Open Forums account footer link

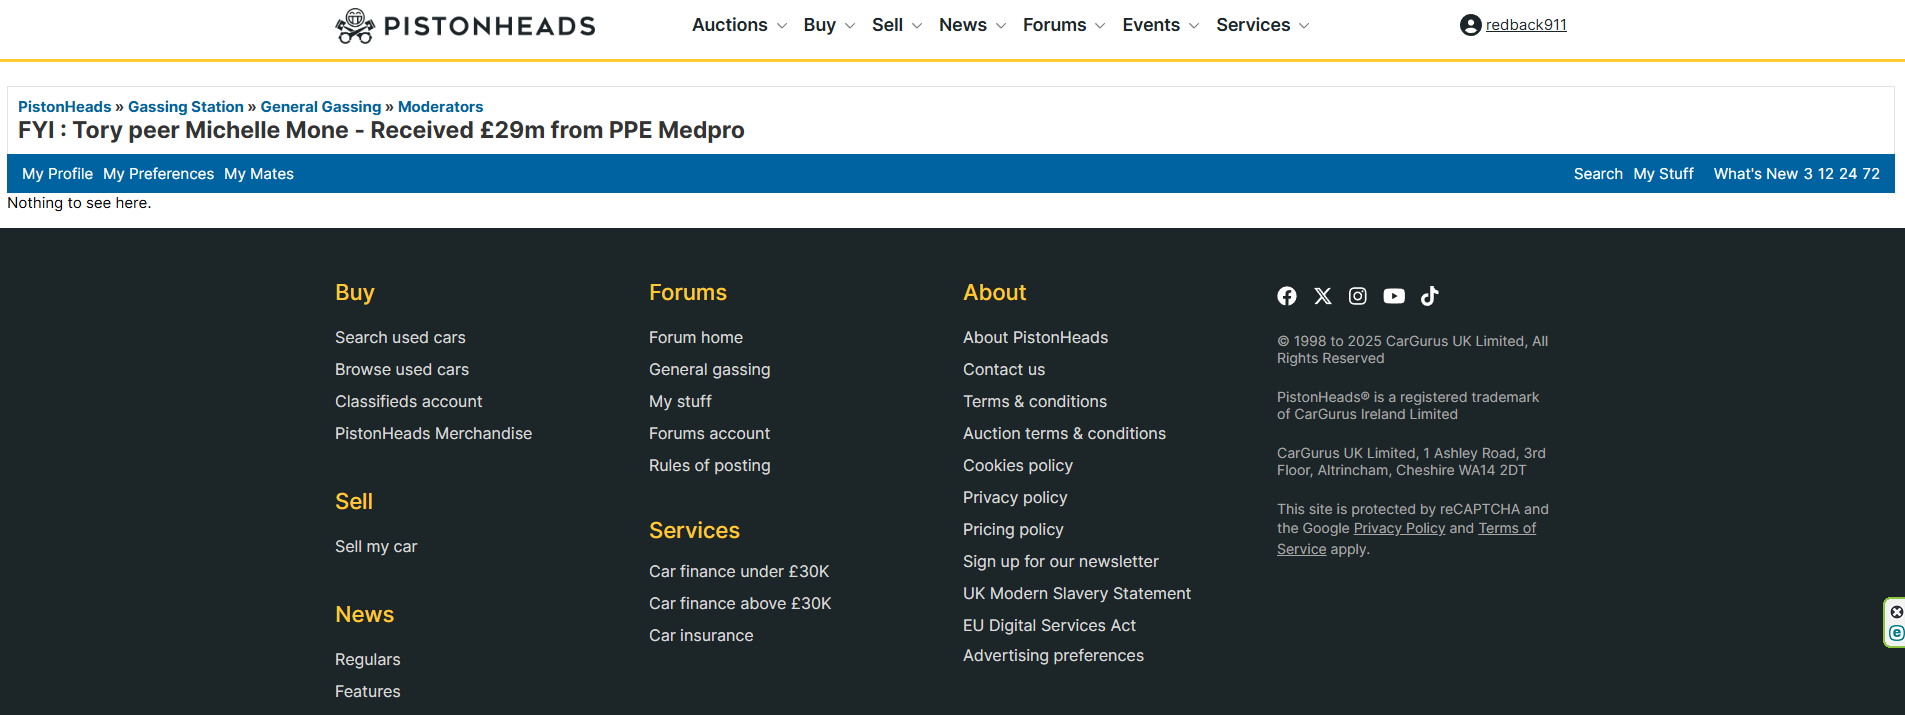click(709, 434)
